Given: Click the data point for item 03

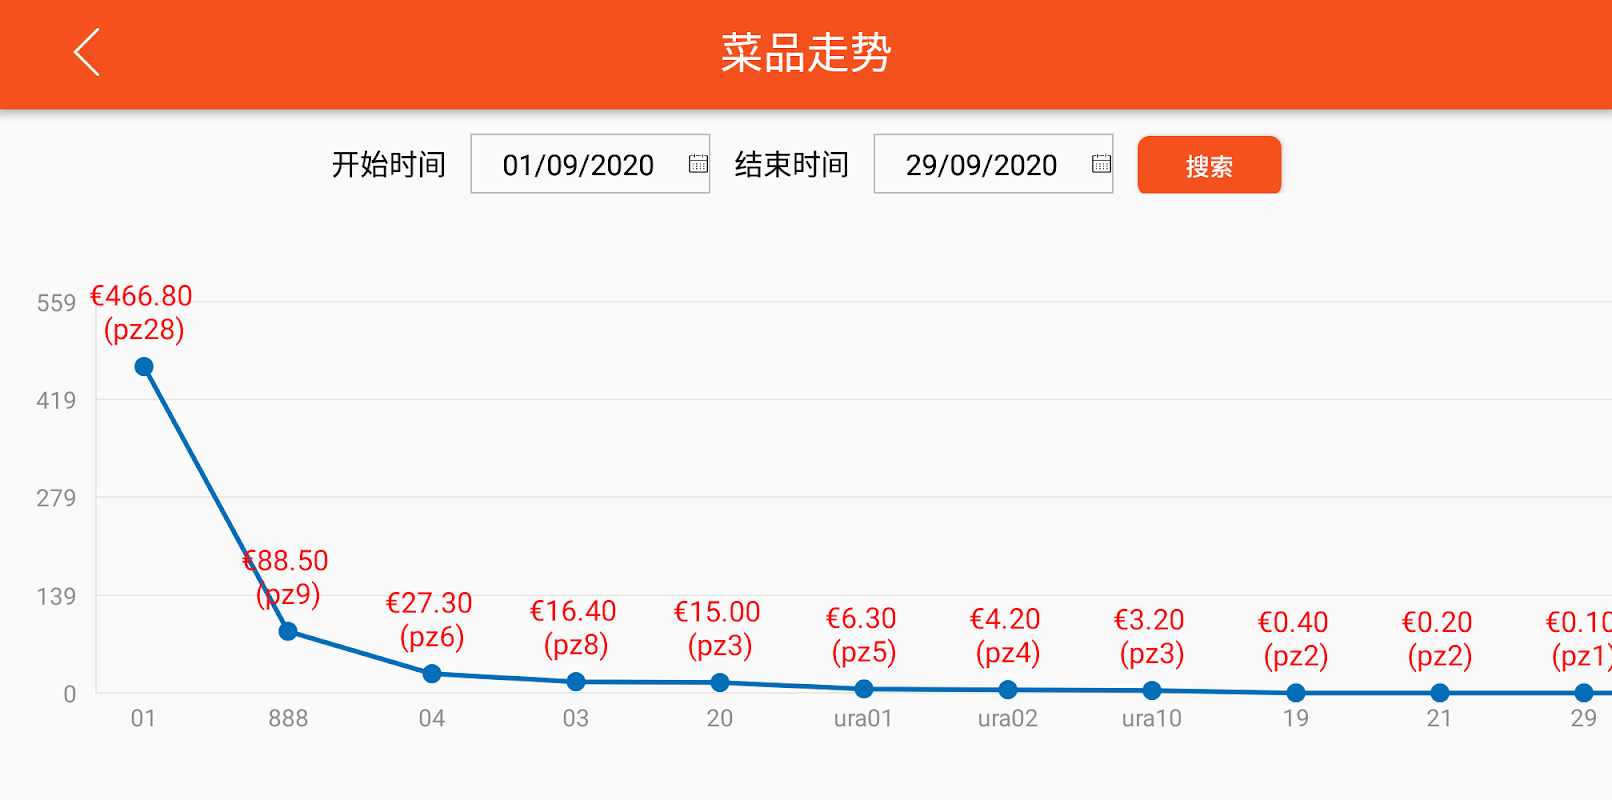Looking at the screenshot, I should 576,682.
